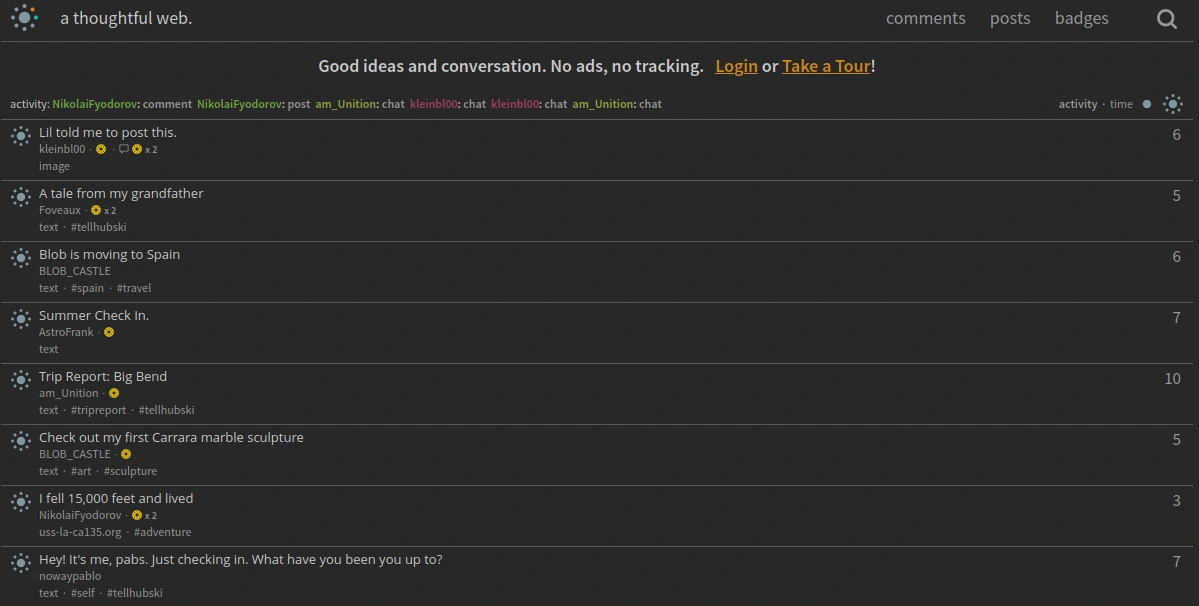Click the Login link
1199x606 pixels.
(736, 66)
